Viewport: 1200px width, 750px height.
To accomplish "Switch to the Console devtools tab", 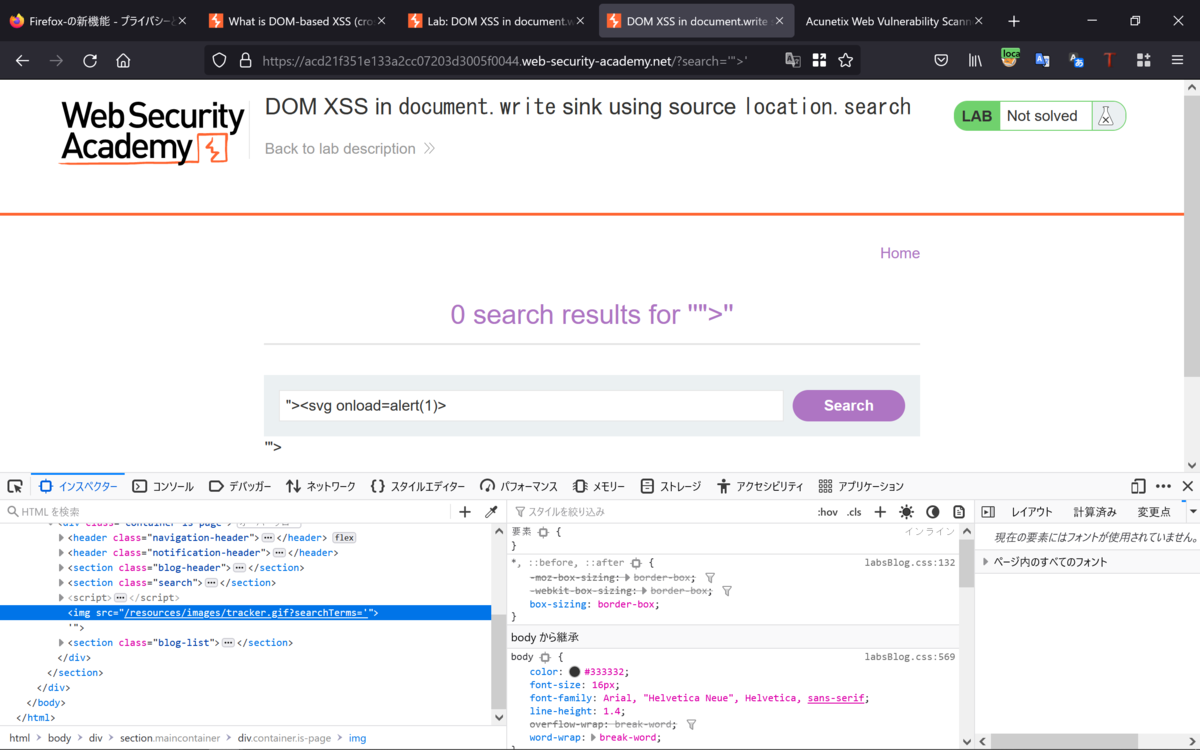I will [163, 486].
